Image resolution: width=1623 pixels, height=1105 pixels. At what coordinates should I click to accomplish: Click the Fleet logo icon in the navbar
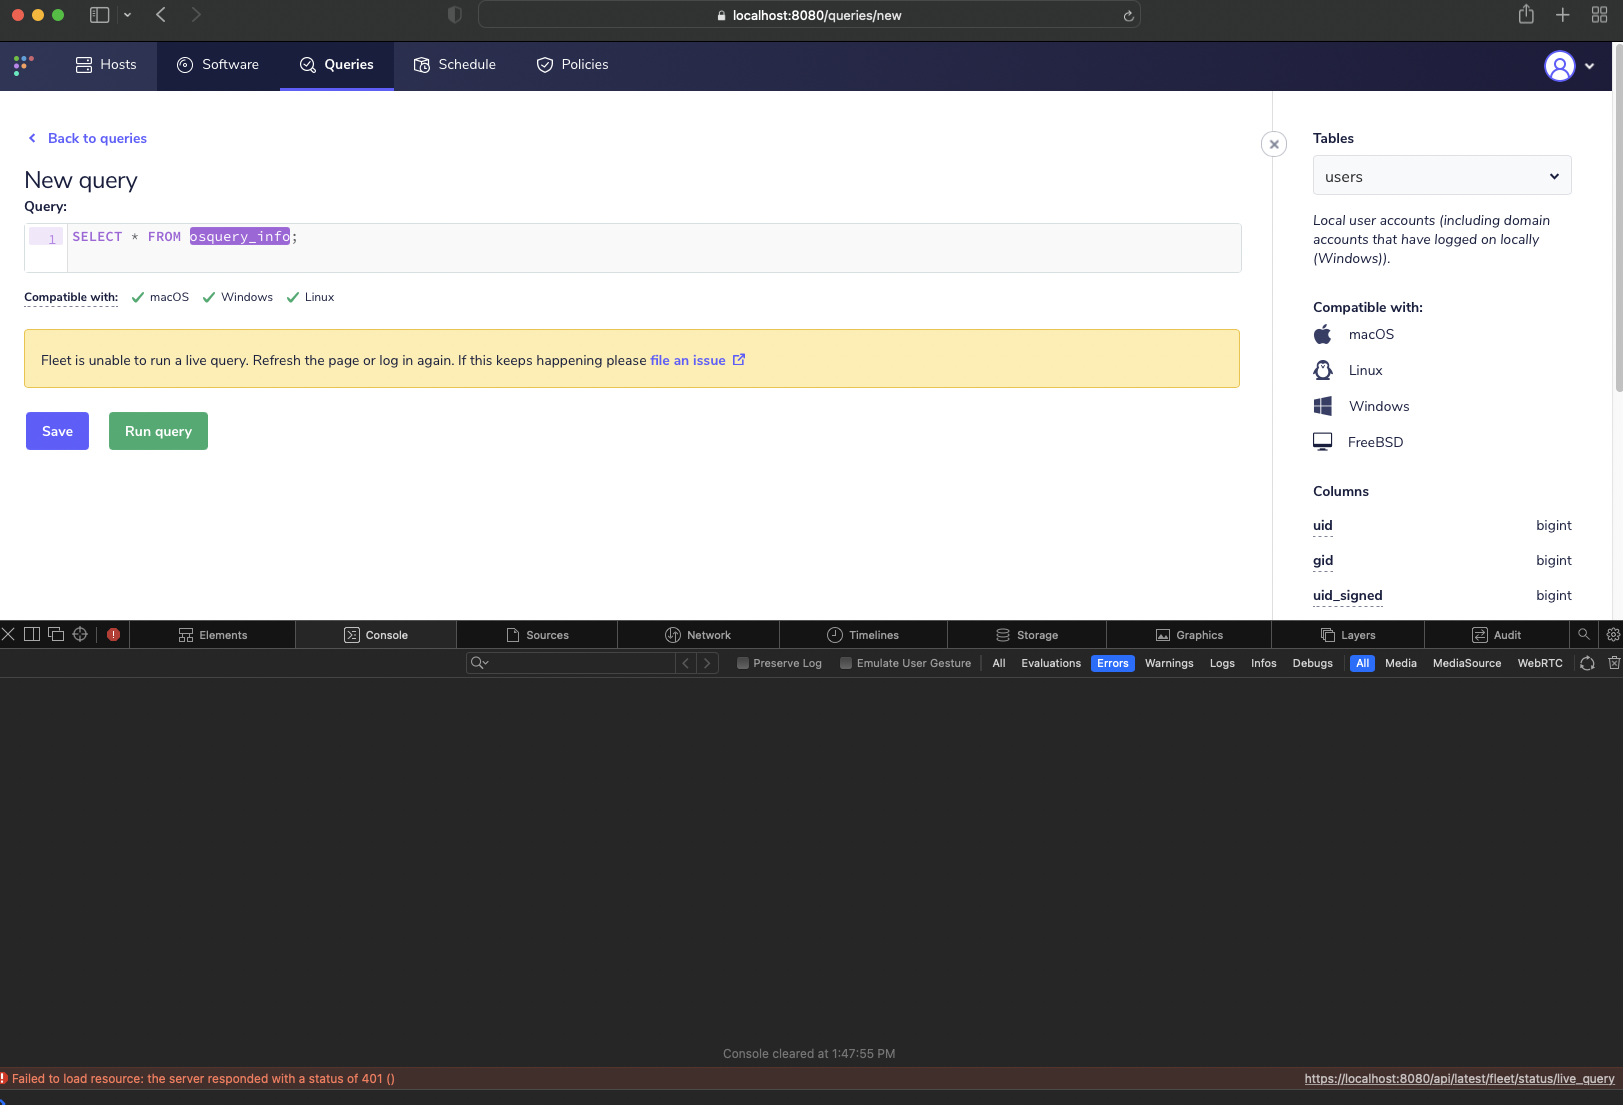tap(22, 65)
